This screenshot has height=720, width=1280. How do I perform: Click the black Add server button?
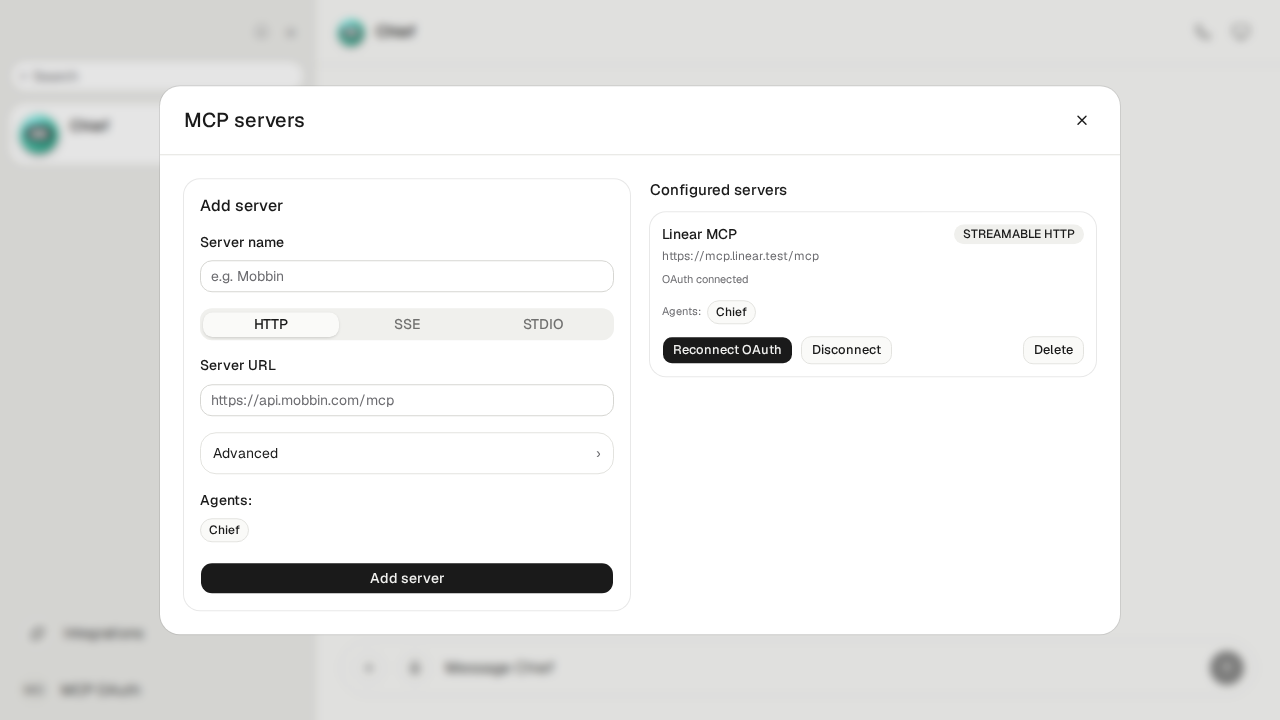407,578
